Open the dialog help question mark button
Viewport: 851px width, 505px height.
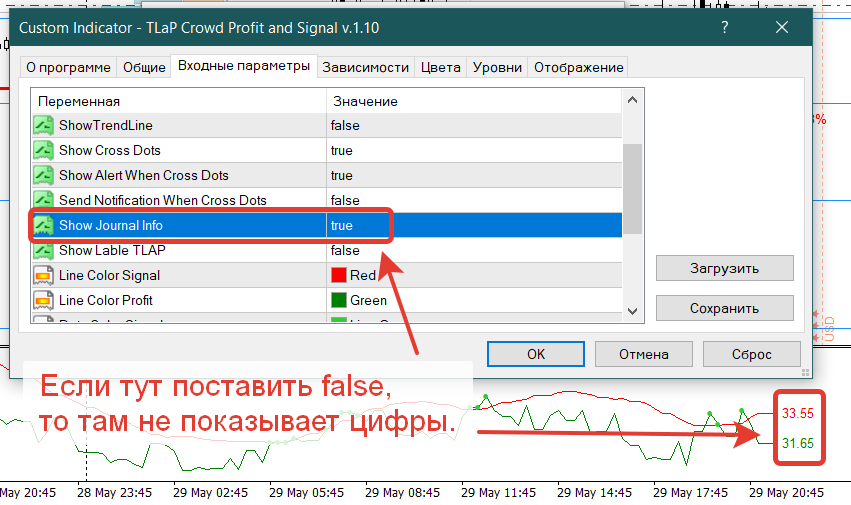coord(725,27)
